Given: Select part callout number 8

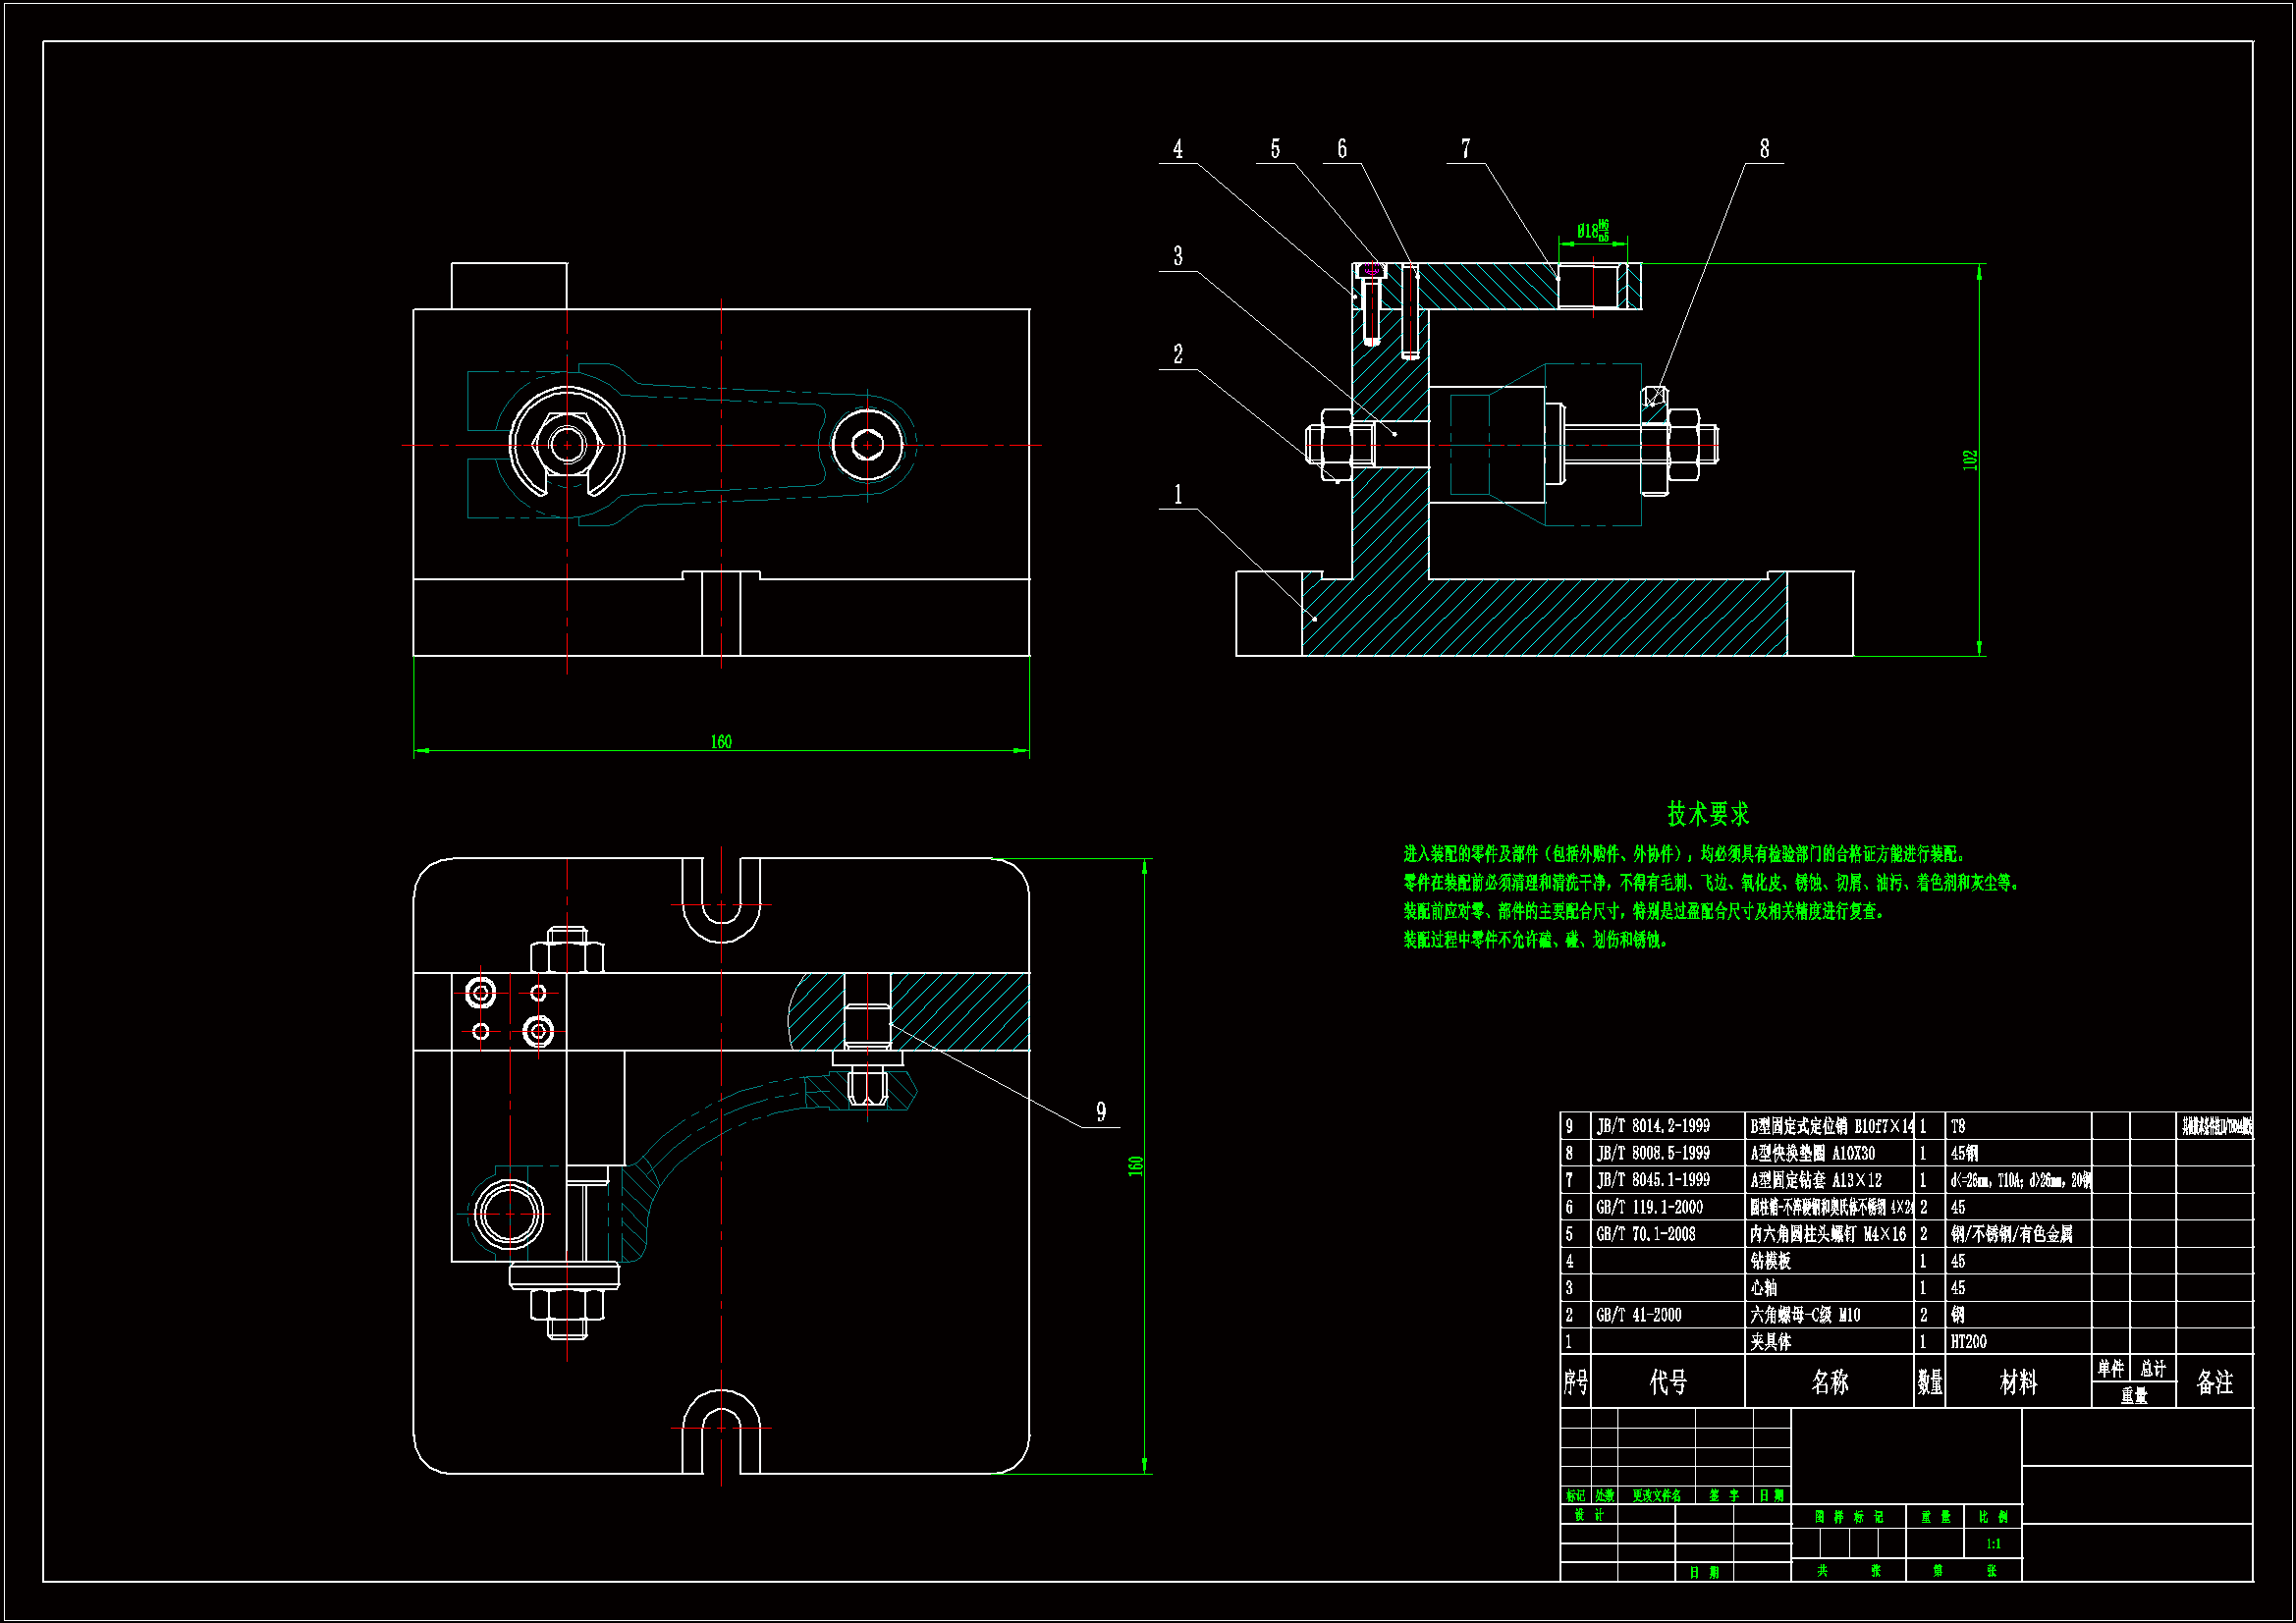Looking at the screenshot, I should coord(1764,149).
